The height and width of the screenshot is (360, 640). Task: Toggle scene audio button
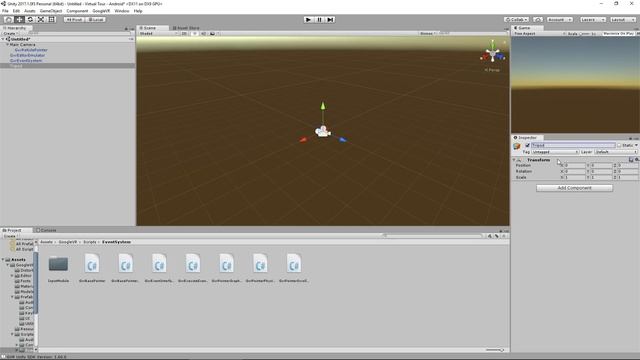pos(204,33)
